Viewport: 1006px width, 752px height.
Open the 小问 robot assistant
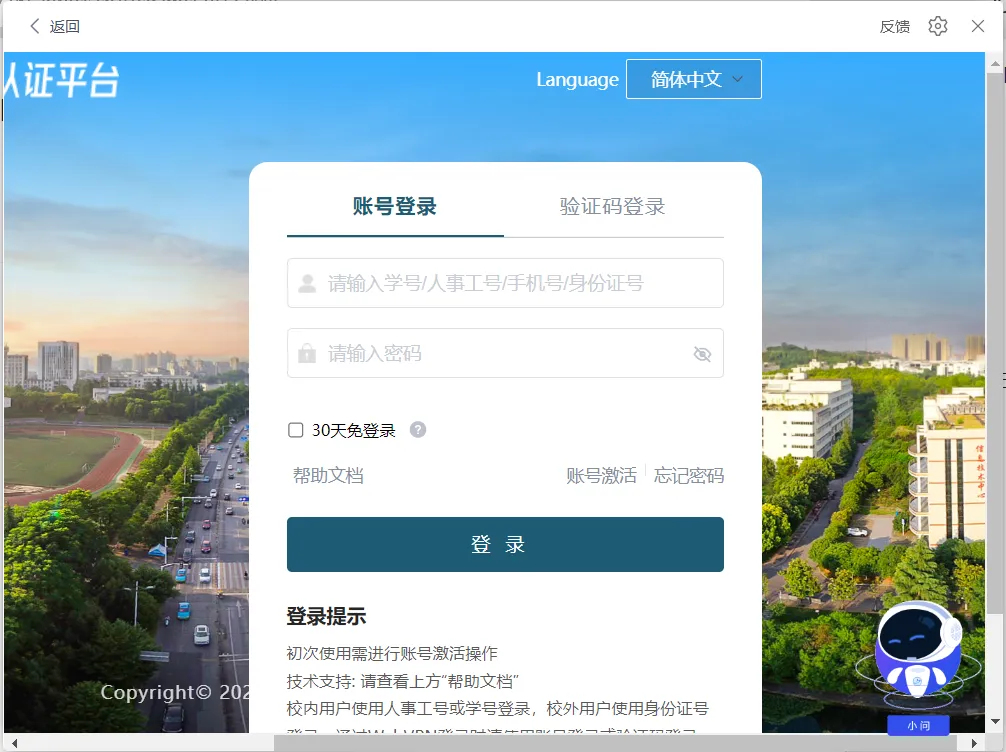point(918,667)
